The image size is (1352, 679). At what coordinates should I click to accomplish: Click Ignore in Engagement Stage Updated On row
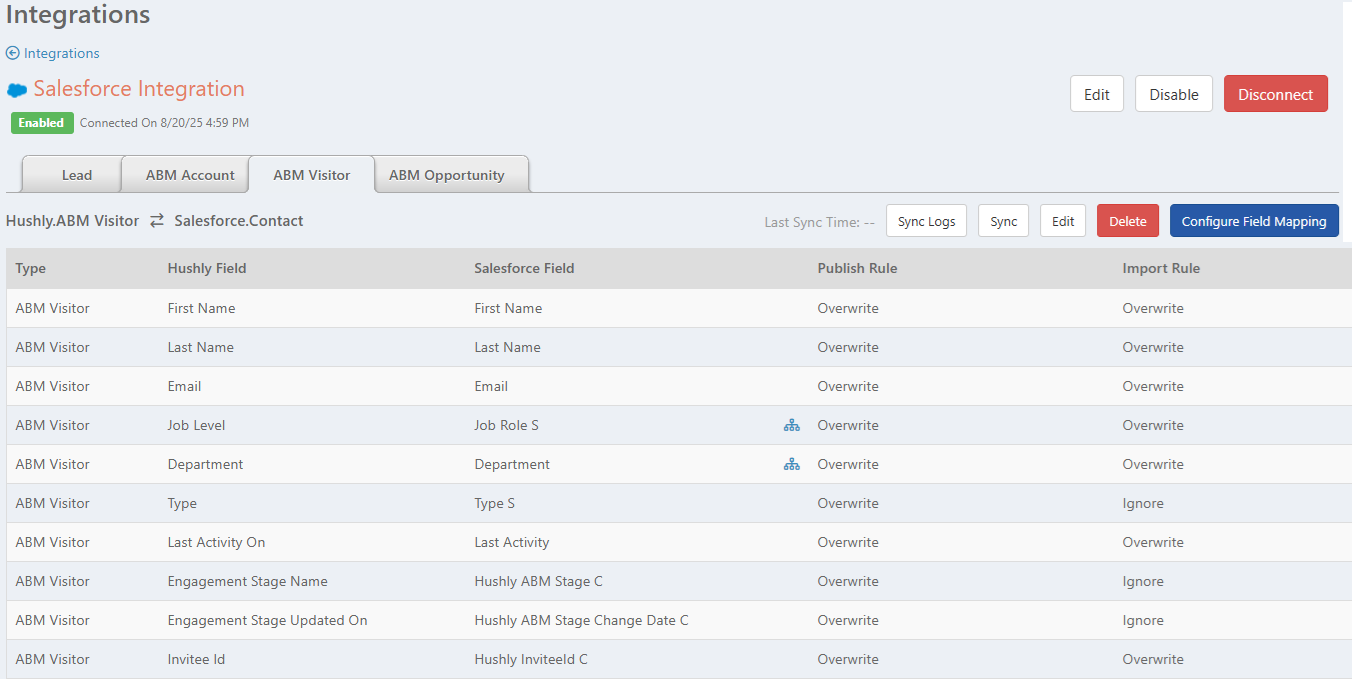(x=1143, y=620)
